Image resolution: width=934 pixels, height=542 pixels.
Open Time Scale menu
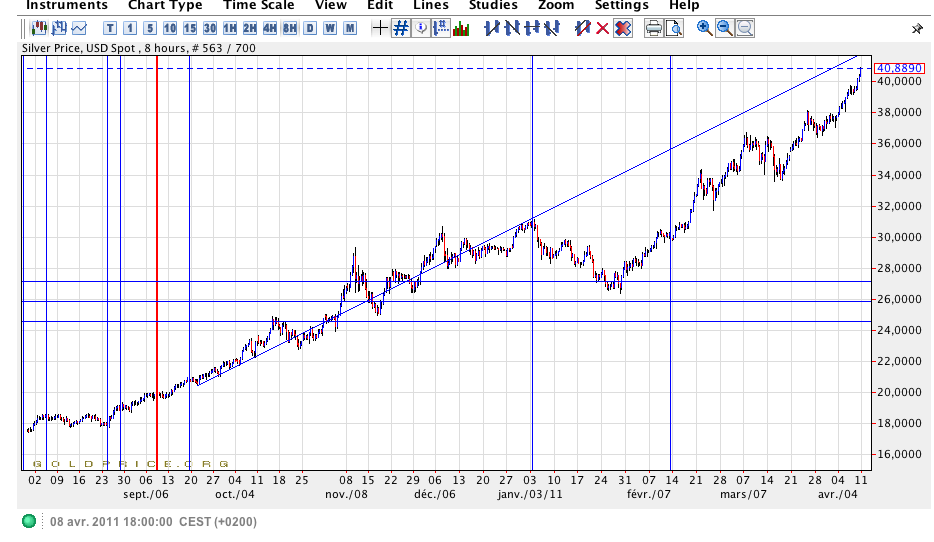click(259, 5)
